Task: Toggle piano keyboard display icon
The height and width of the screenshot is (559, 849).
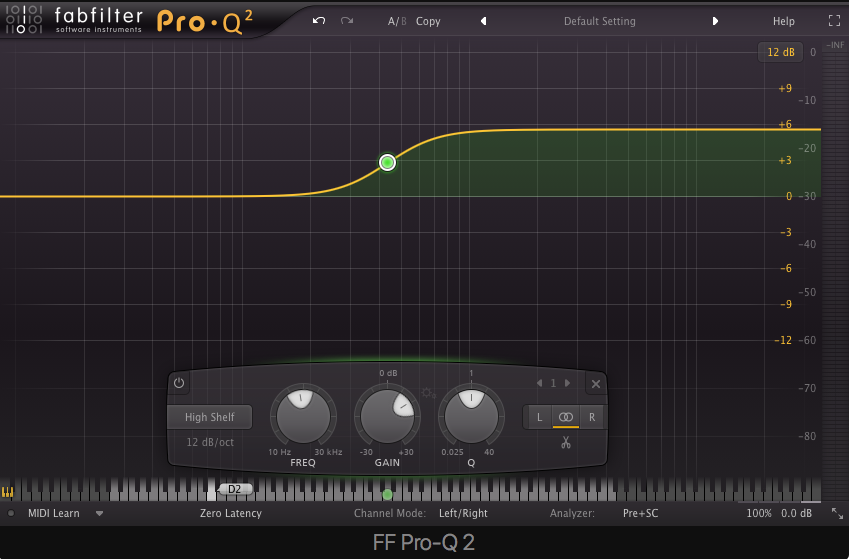Action: (x=7, y=492)
